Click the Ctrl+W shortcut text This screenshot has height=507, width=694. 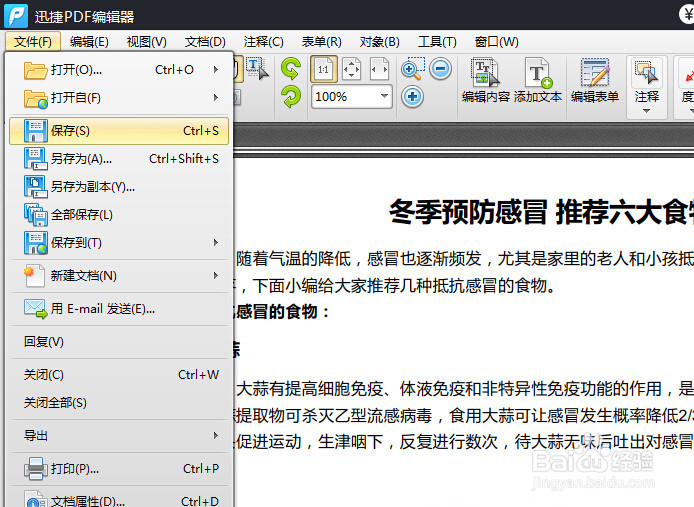click(x=198, y=375)
